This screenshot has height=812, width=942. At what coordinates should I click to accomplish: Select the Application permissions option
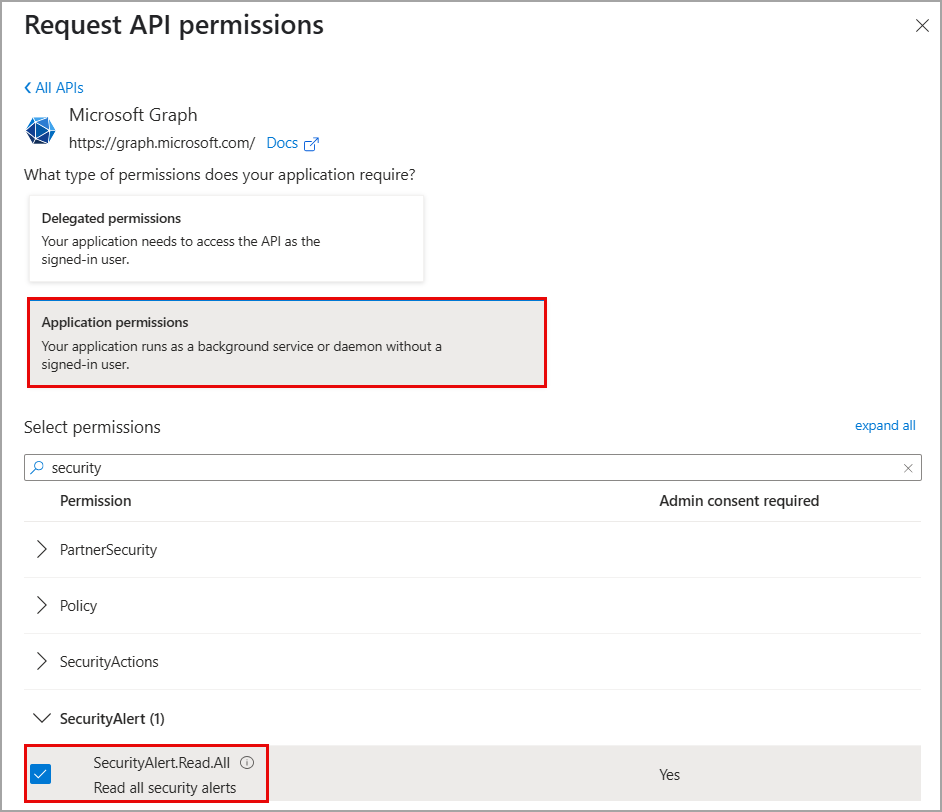pos(286,342)
